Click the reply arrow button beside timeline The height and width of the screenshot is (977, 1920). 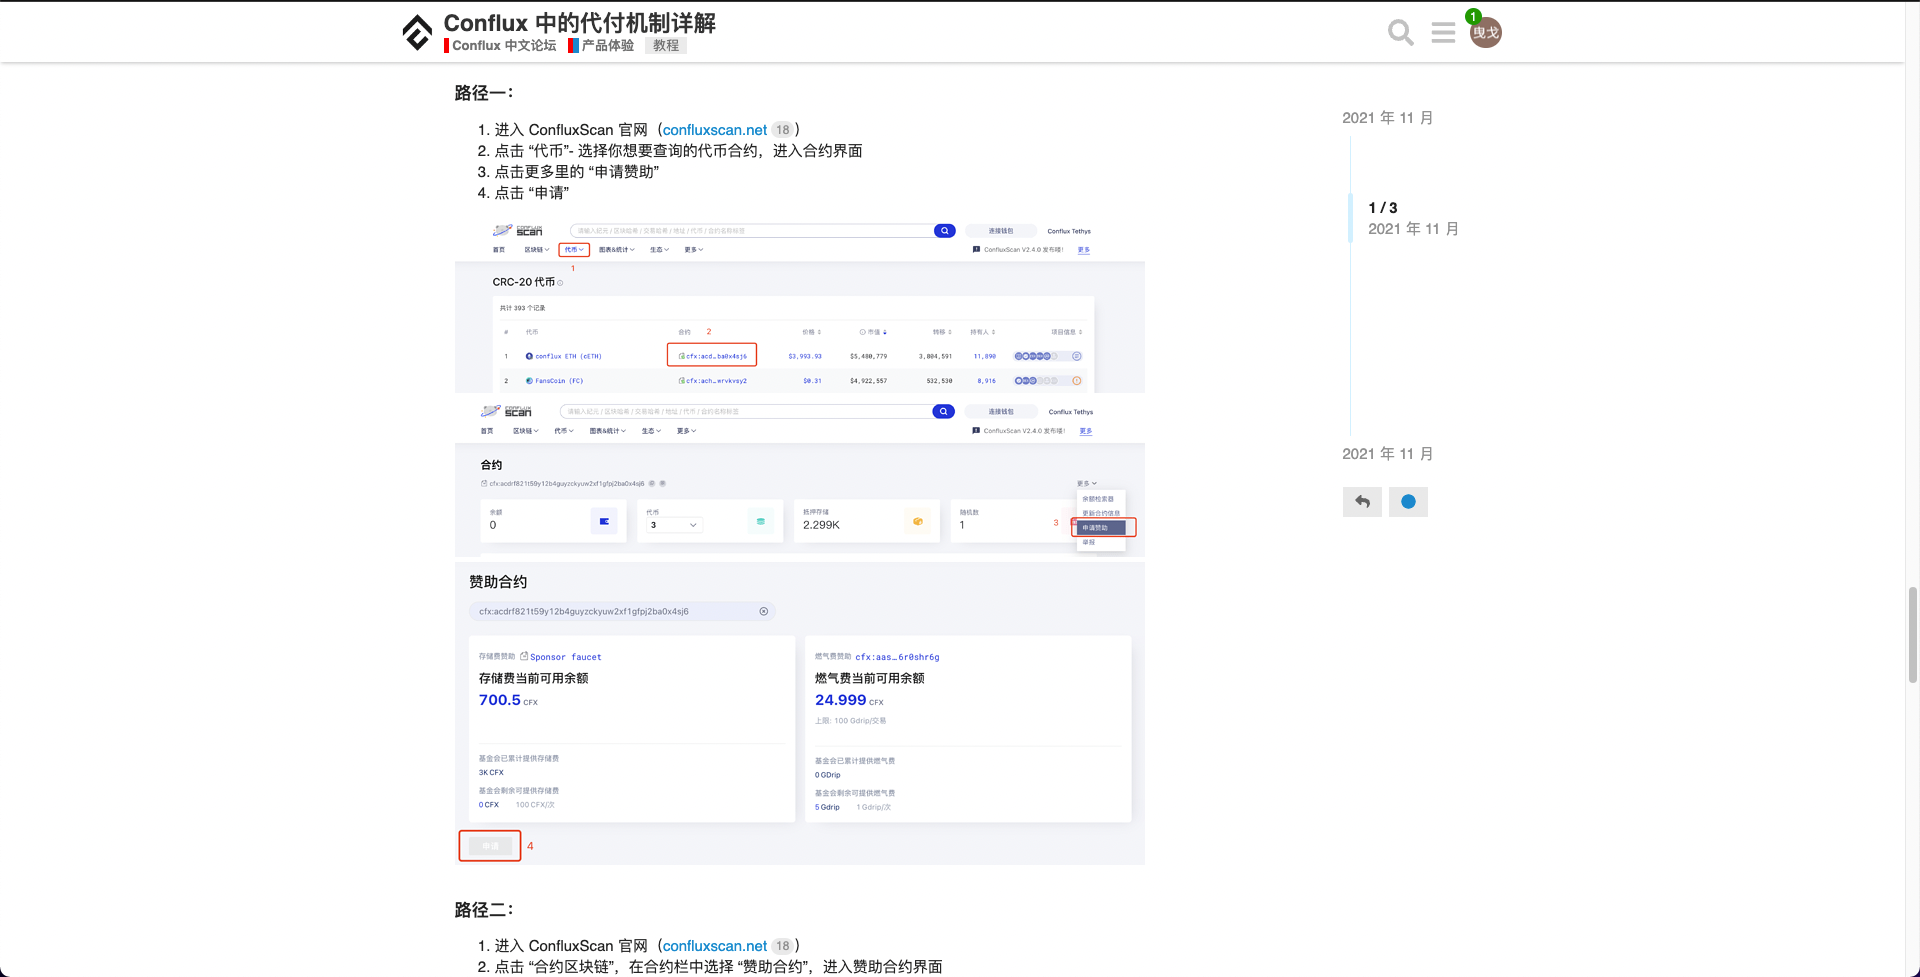click(x=1362, y=502)
